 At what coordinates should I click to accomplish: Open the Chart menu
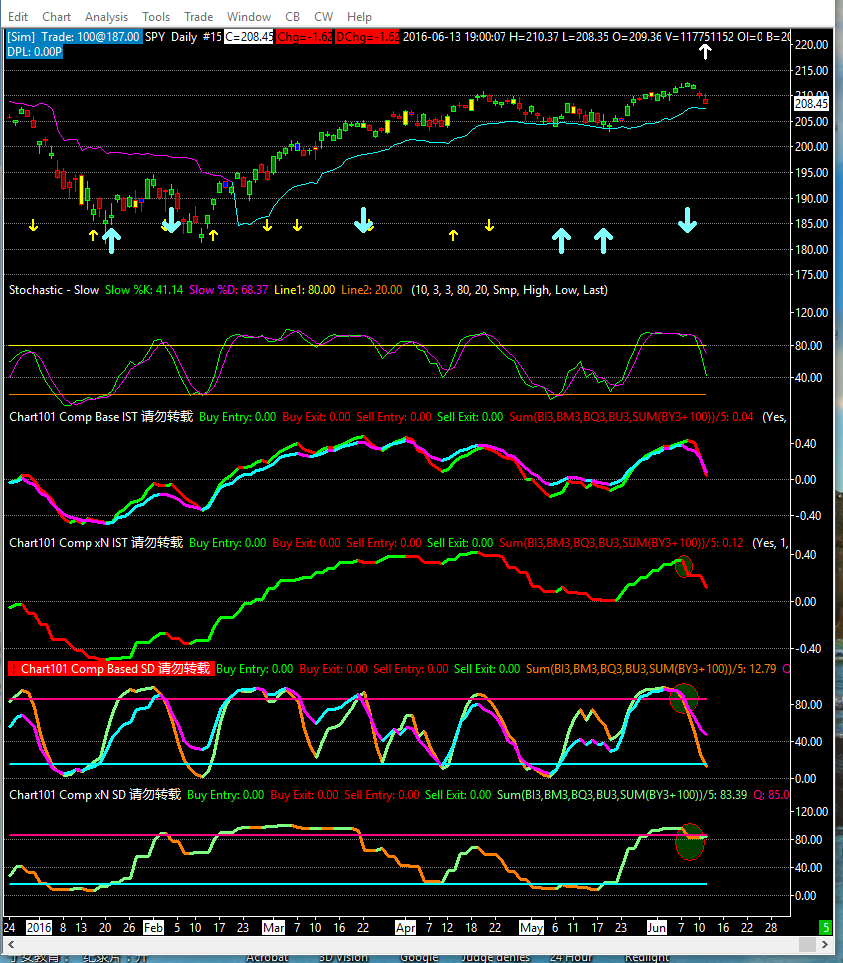56,17
